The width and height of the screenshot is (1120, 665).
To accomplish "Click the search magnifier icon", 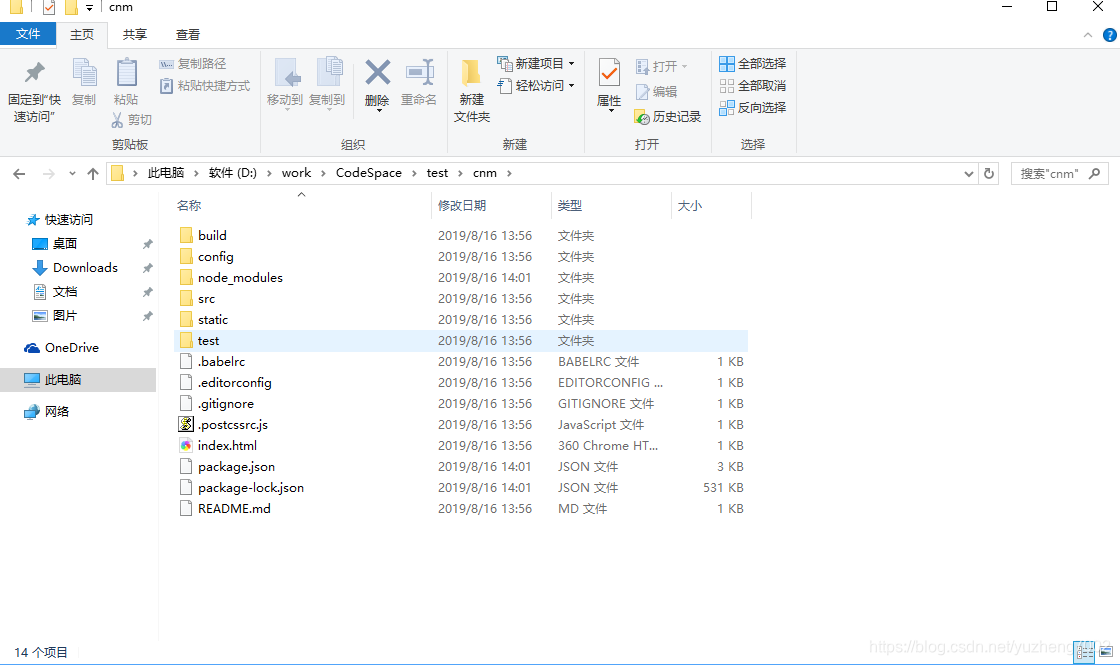I will pos(1094,174).
